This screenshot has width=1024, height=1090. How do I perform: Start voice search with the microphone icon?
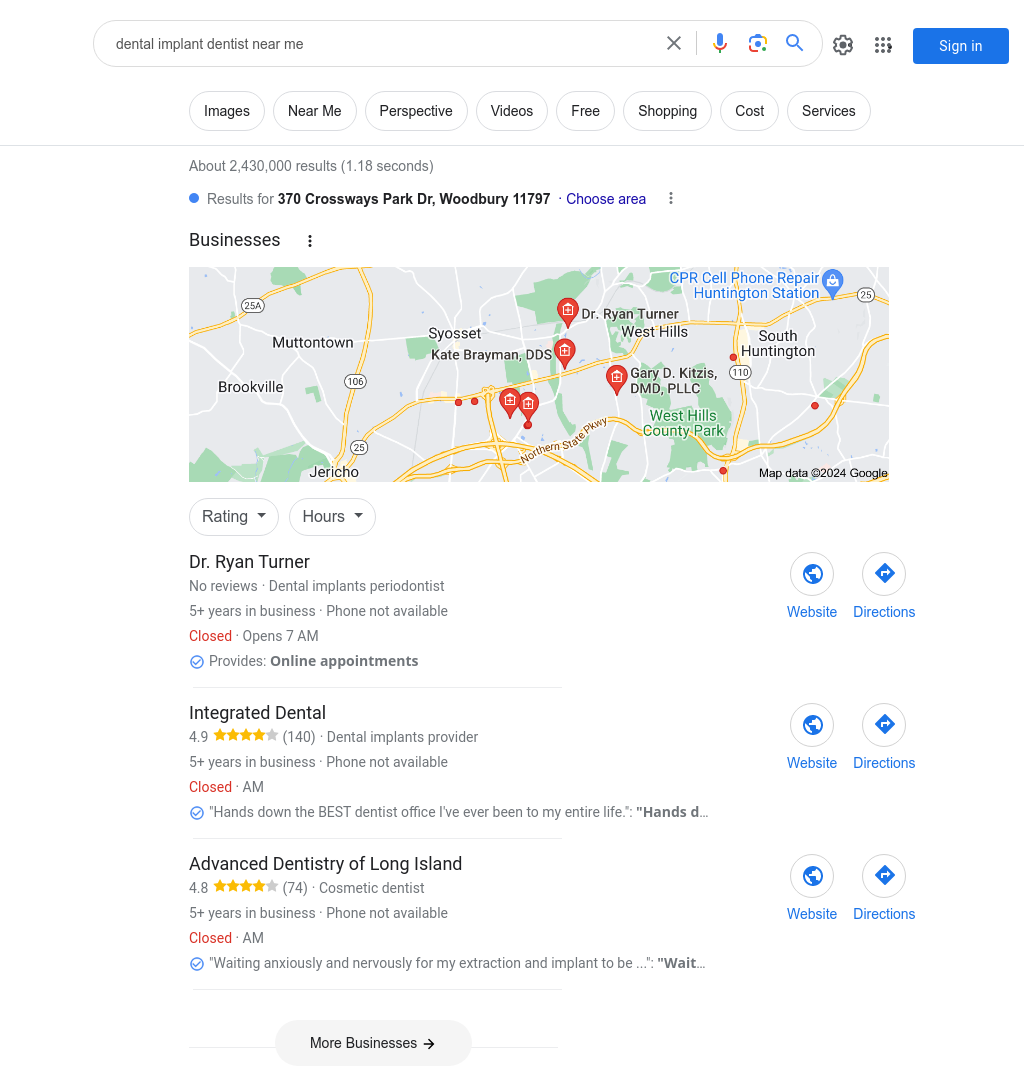pos(720,44)
